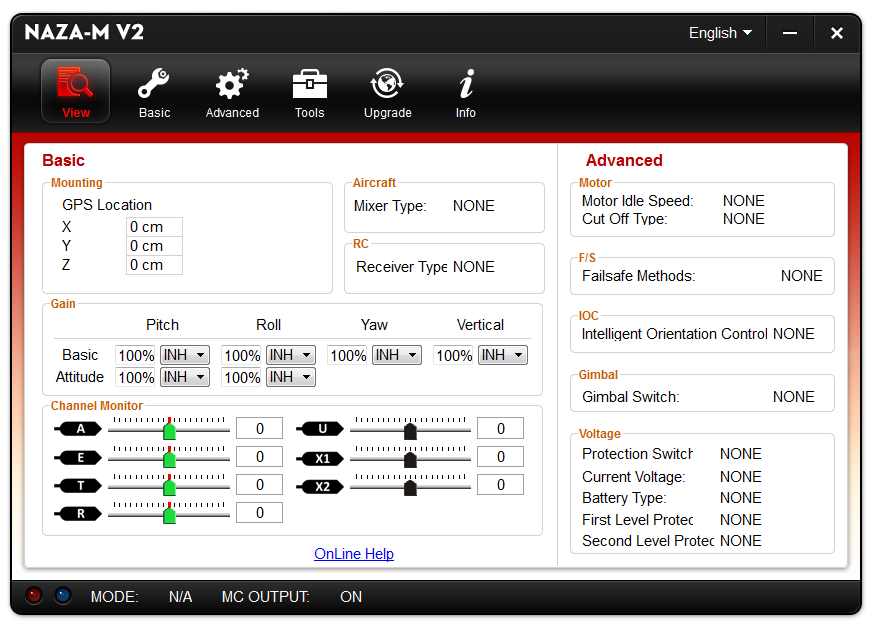Open the OnLine Help link
Image resolution: width=869 pixels, height=628 pixels.
point(354,554)
